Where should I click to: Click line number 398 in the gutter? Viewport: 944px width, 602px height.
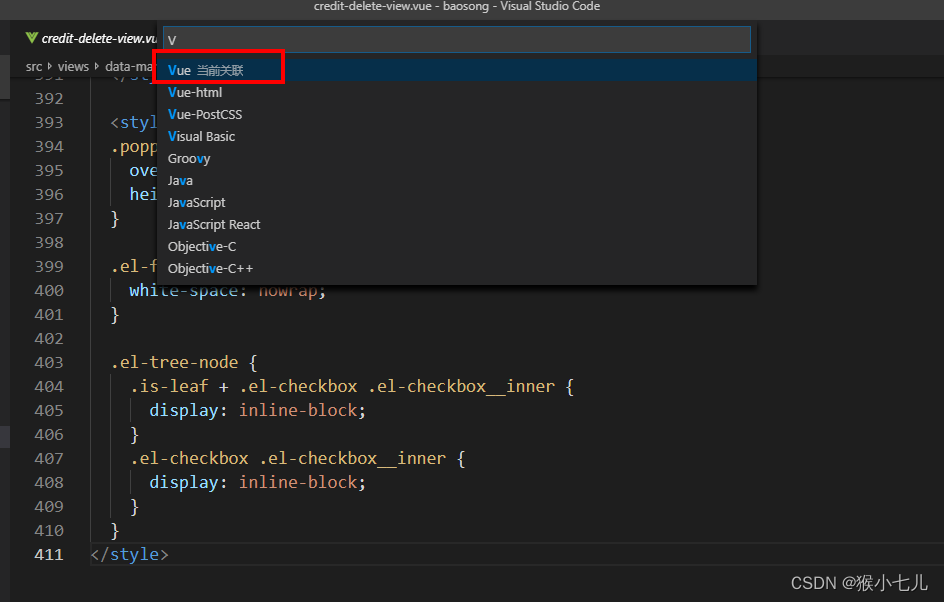point(49,243)
